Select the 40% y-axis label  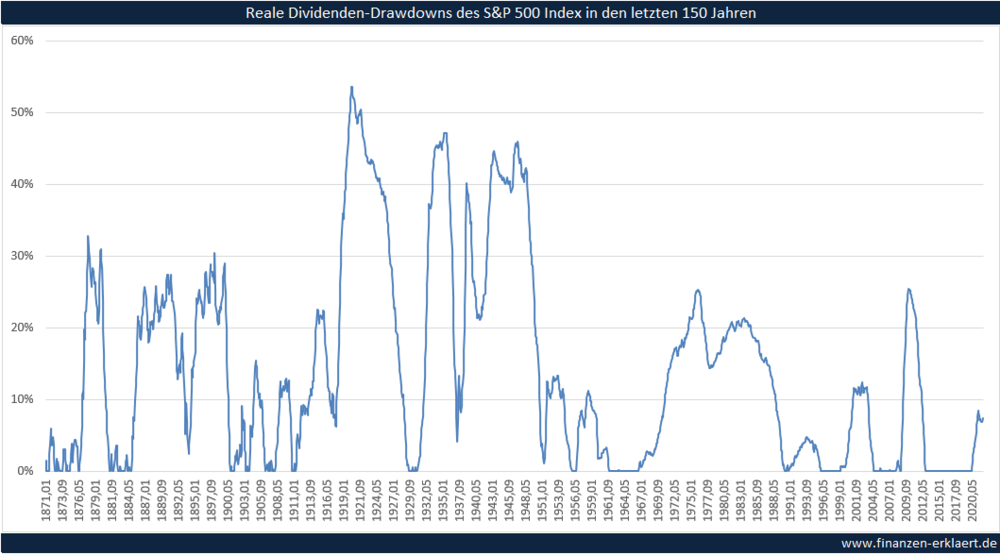tap(22, 184)
